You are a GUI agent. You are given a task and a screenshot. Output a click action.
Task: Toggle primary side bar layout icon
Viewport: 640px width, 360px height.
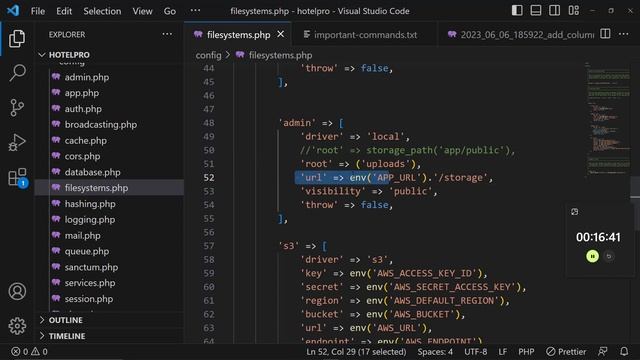click(517, 11)
